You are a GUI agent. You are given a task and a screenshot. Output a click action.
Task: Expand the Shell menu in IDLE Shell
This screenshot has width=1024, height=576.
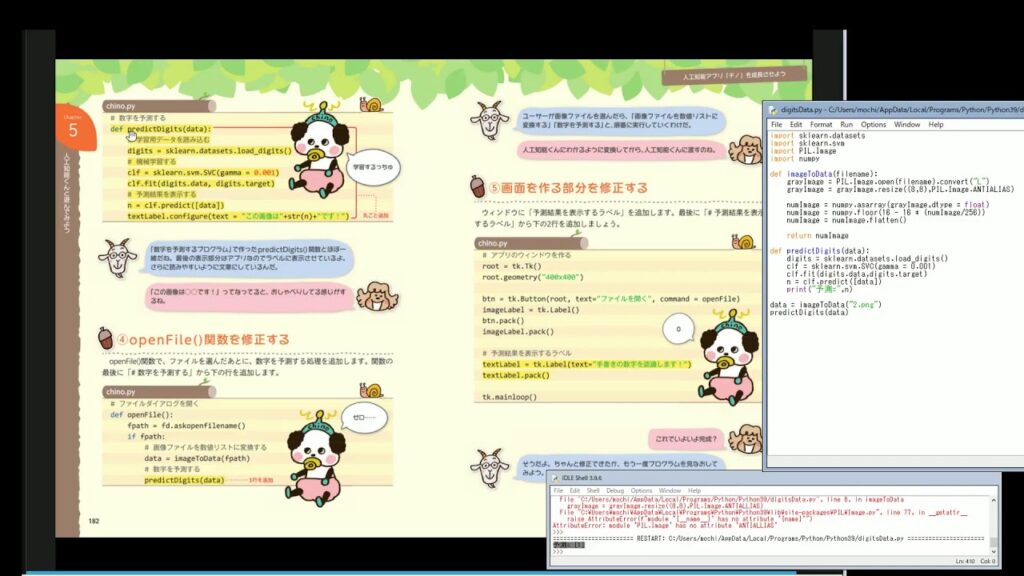click(591, 491)
